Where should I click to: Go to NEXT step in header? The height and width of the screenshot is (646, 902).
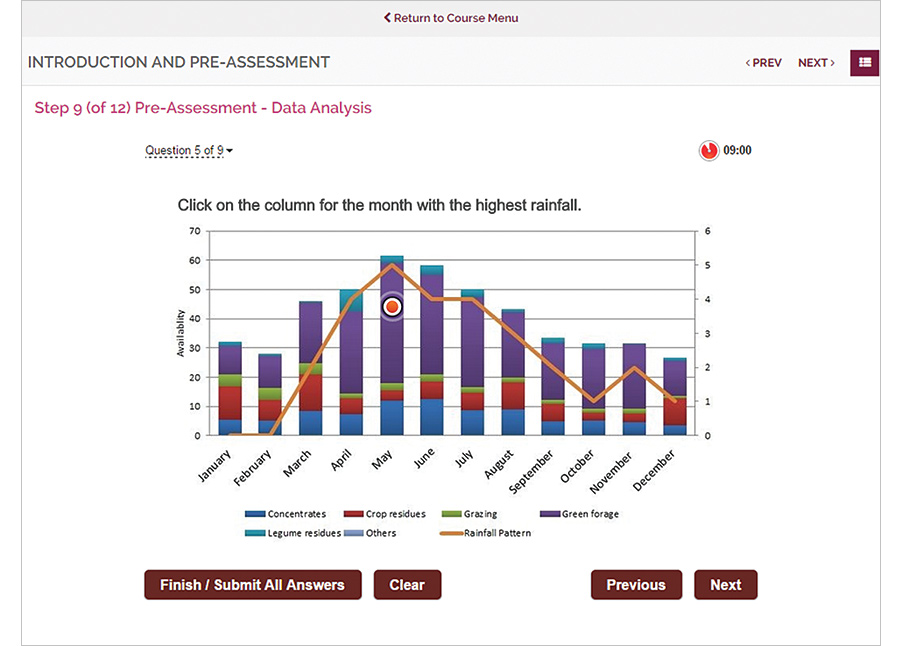(816, 63)
